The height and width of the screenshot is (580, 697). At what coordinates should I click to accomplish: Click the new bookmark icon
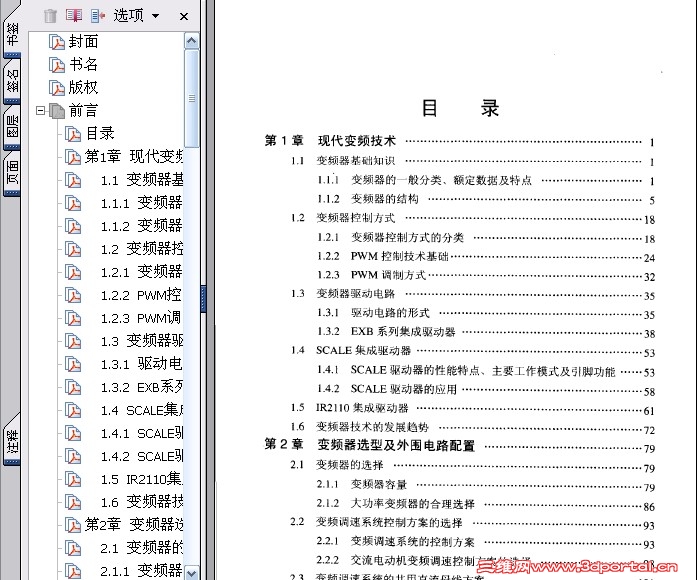click(74, 16)
